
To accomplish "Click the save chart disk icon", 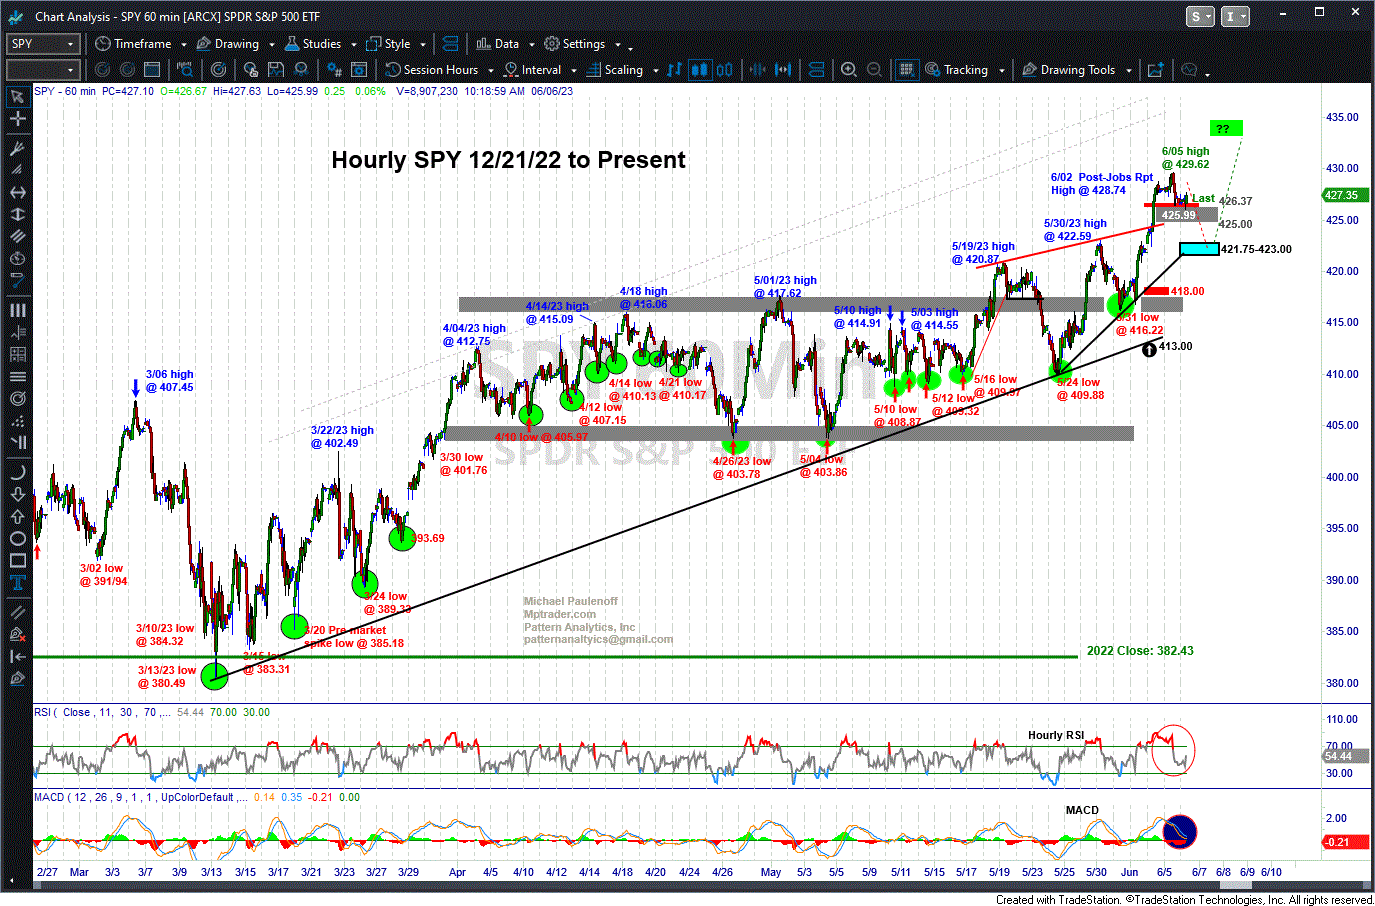I will (275, 70).
